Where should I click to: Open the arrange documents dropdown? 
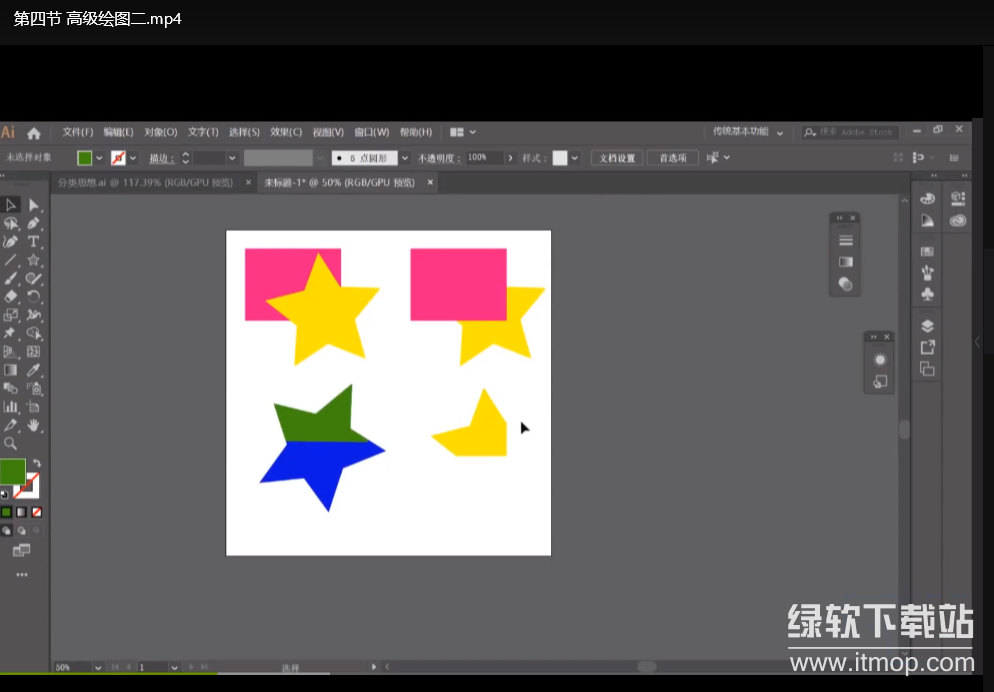pyautogui.click(x=463, y=132)
